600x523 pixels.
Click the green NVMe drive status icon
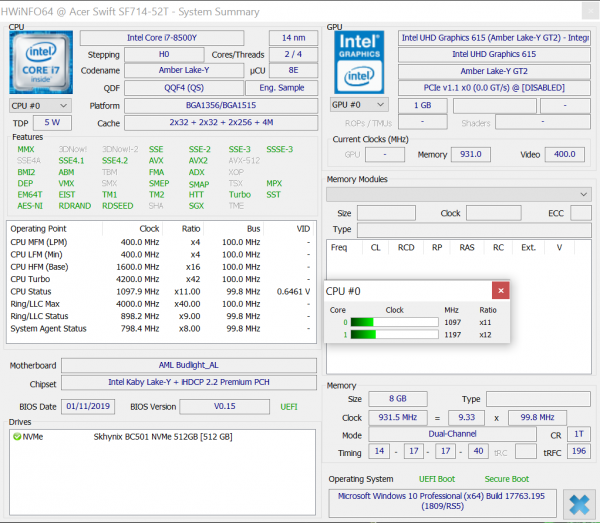coord(17,437)
